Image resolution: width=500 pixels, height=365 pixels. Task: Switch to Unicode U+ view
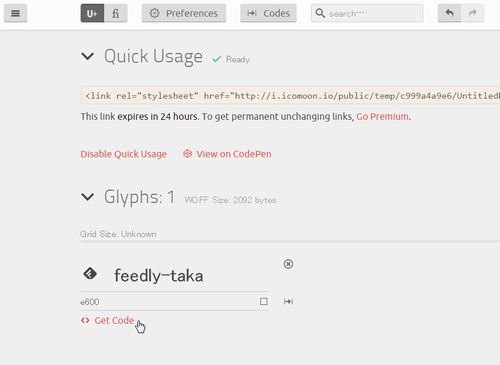point(92,13)
